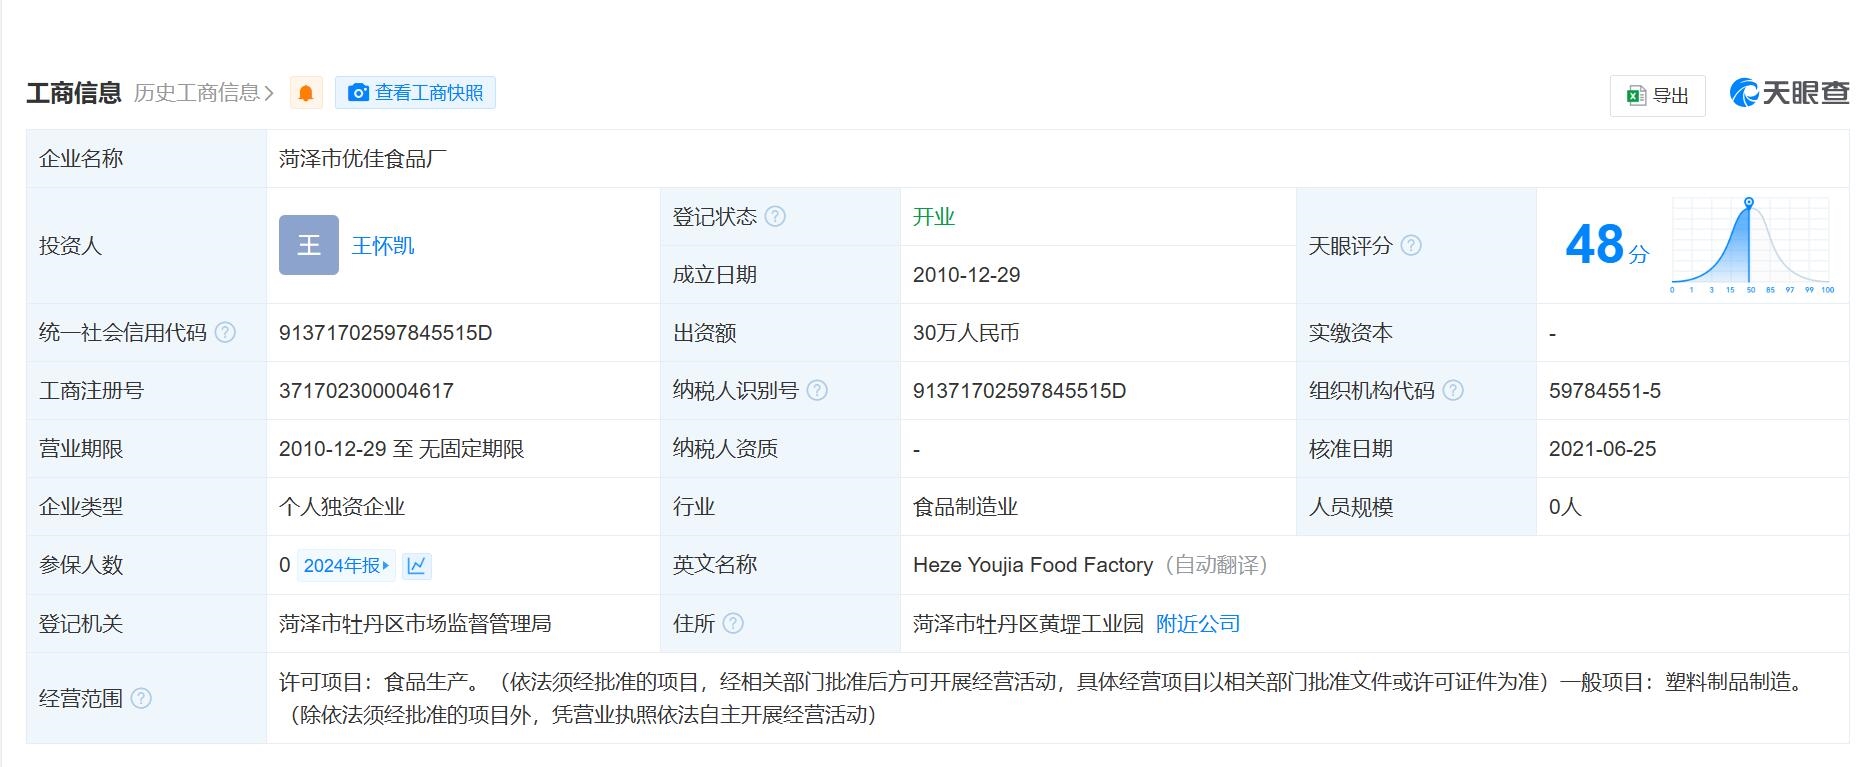
Task: Click the 个人独资企业 company type
Action: tap(342, 507)
